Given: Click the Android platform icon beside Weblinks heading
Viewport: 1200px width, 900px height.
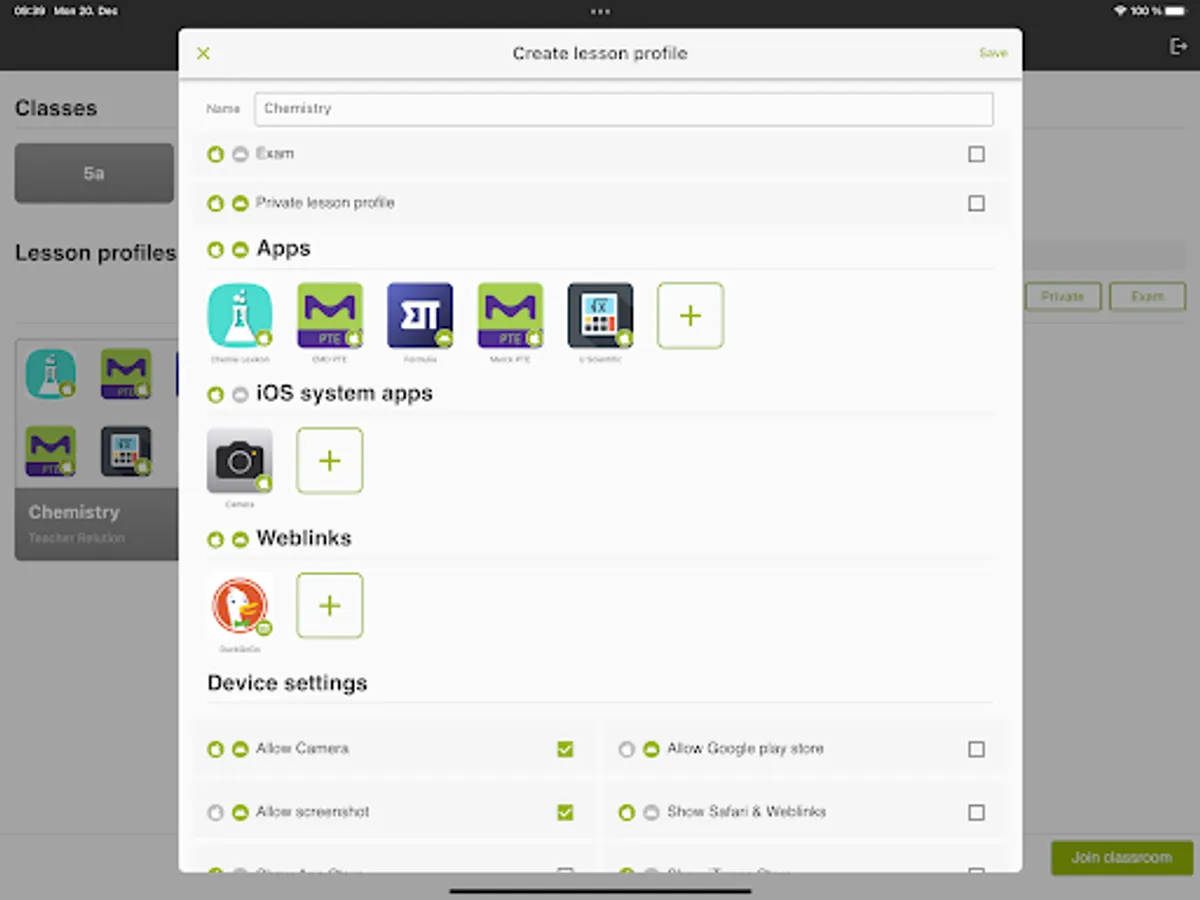Looking at the screenshot, I should (x=240, y=540).
